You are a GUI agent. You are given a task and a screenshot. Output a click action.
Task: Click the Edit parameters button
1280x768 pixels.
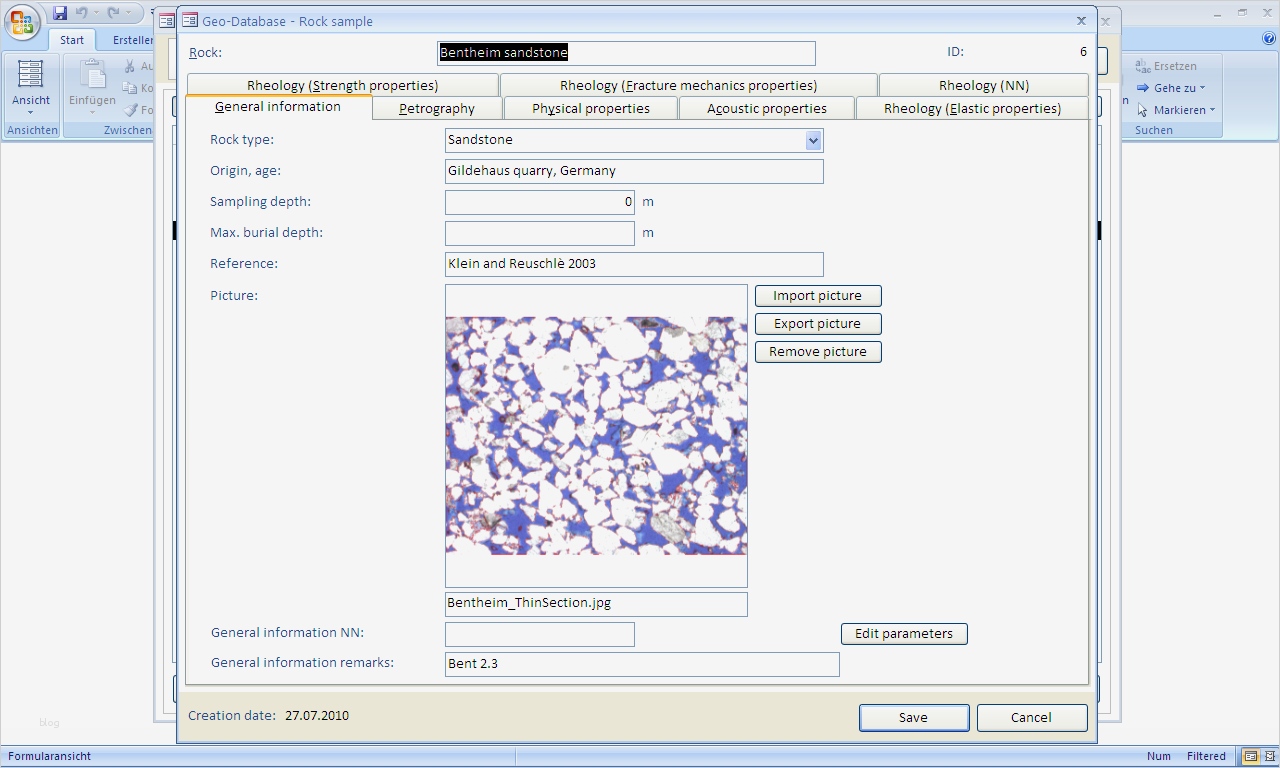(x=904, y=634)
